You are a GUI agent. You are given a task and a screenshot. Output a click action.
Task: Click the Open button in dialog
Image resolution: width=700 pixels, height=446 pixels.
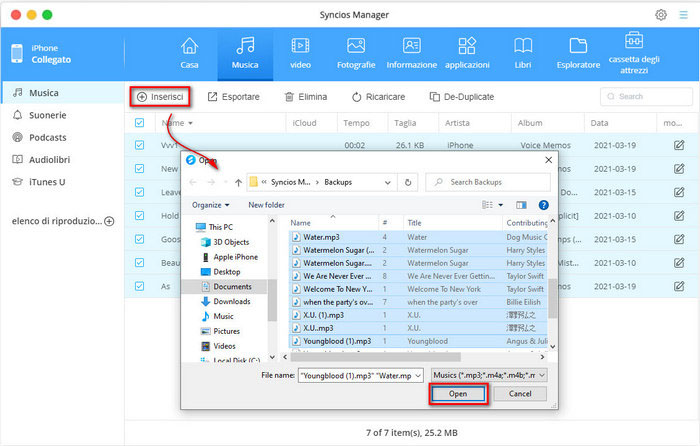[458, 394]
